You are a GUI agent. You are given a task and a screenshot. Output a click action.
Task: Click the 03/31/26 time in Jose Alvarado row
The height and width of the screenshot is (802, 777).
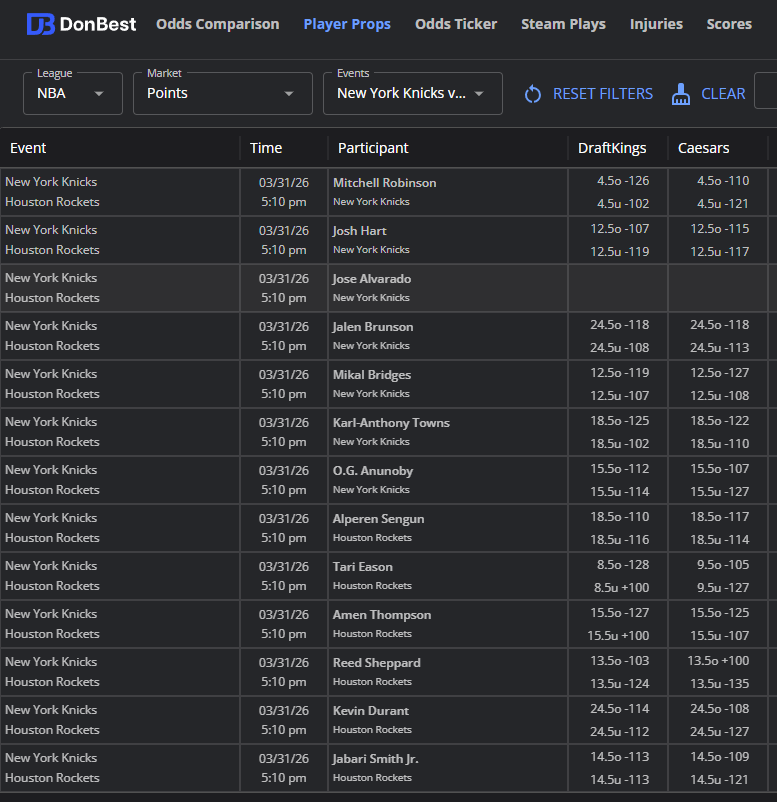[284, 279]
